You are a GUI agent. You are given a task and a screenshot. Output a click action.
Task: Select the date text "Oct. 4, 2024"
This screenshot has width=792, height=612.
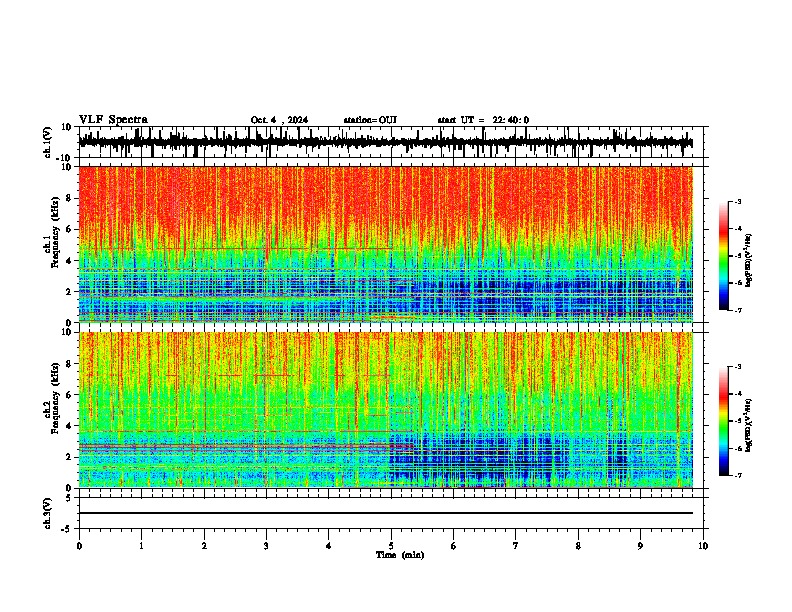pyautogui.click(x=279, y=120)
